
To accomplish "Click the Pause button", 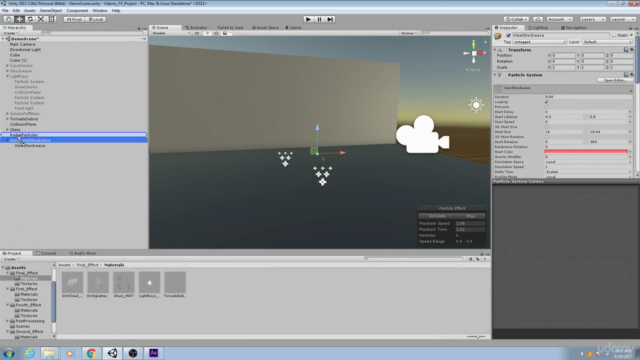I will 320,19.
